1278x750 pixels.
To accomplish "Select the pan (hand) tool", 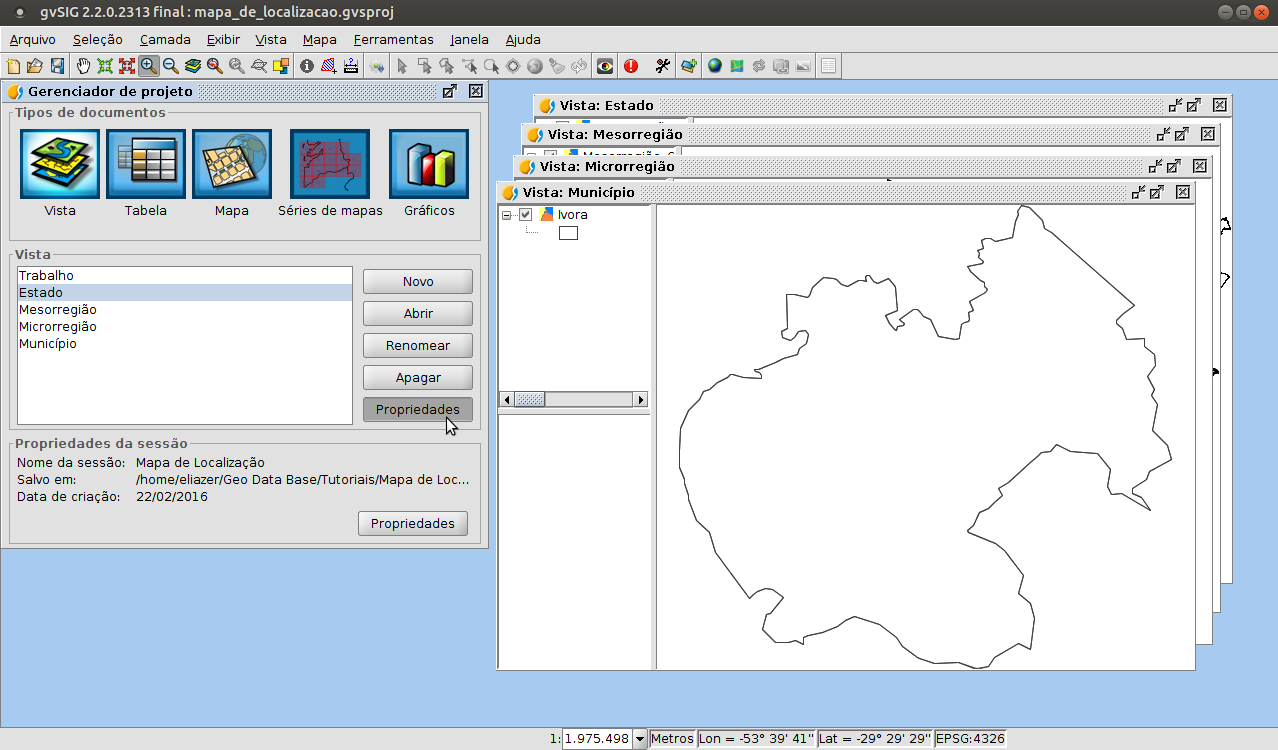I will (x=83, y=66).
